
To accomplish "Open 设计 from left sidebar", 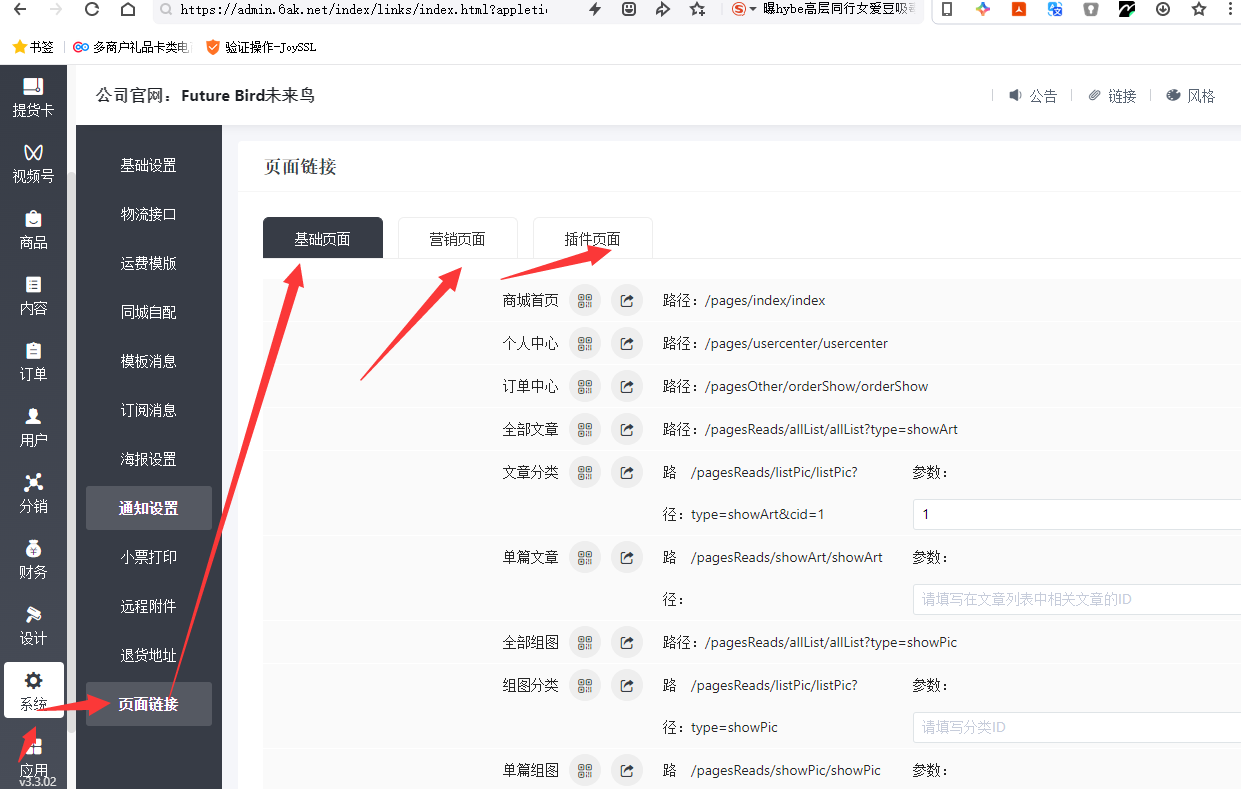I will (33, 625).
